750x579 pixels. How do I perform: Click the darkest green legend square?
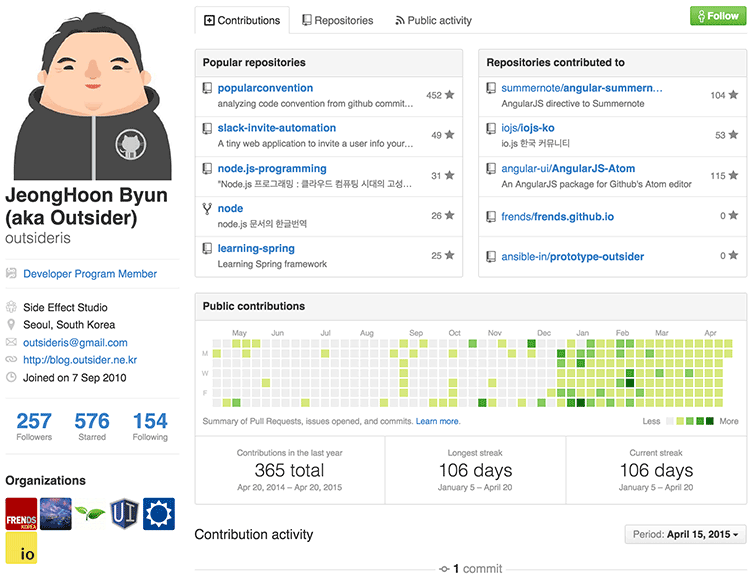coord(709,421)
